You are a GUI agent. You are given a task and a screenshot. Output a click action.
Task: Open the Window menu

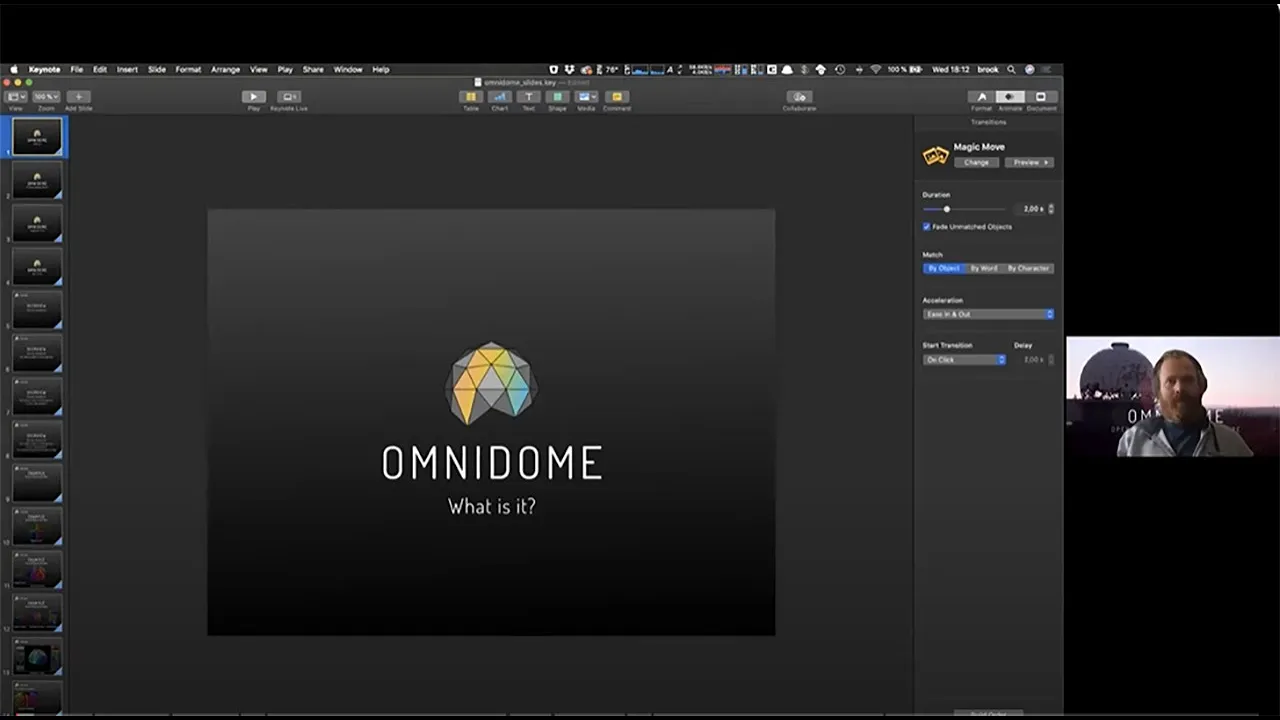click(x=348, y=70)
